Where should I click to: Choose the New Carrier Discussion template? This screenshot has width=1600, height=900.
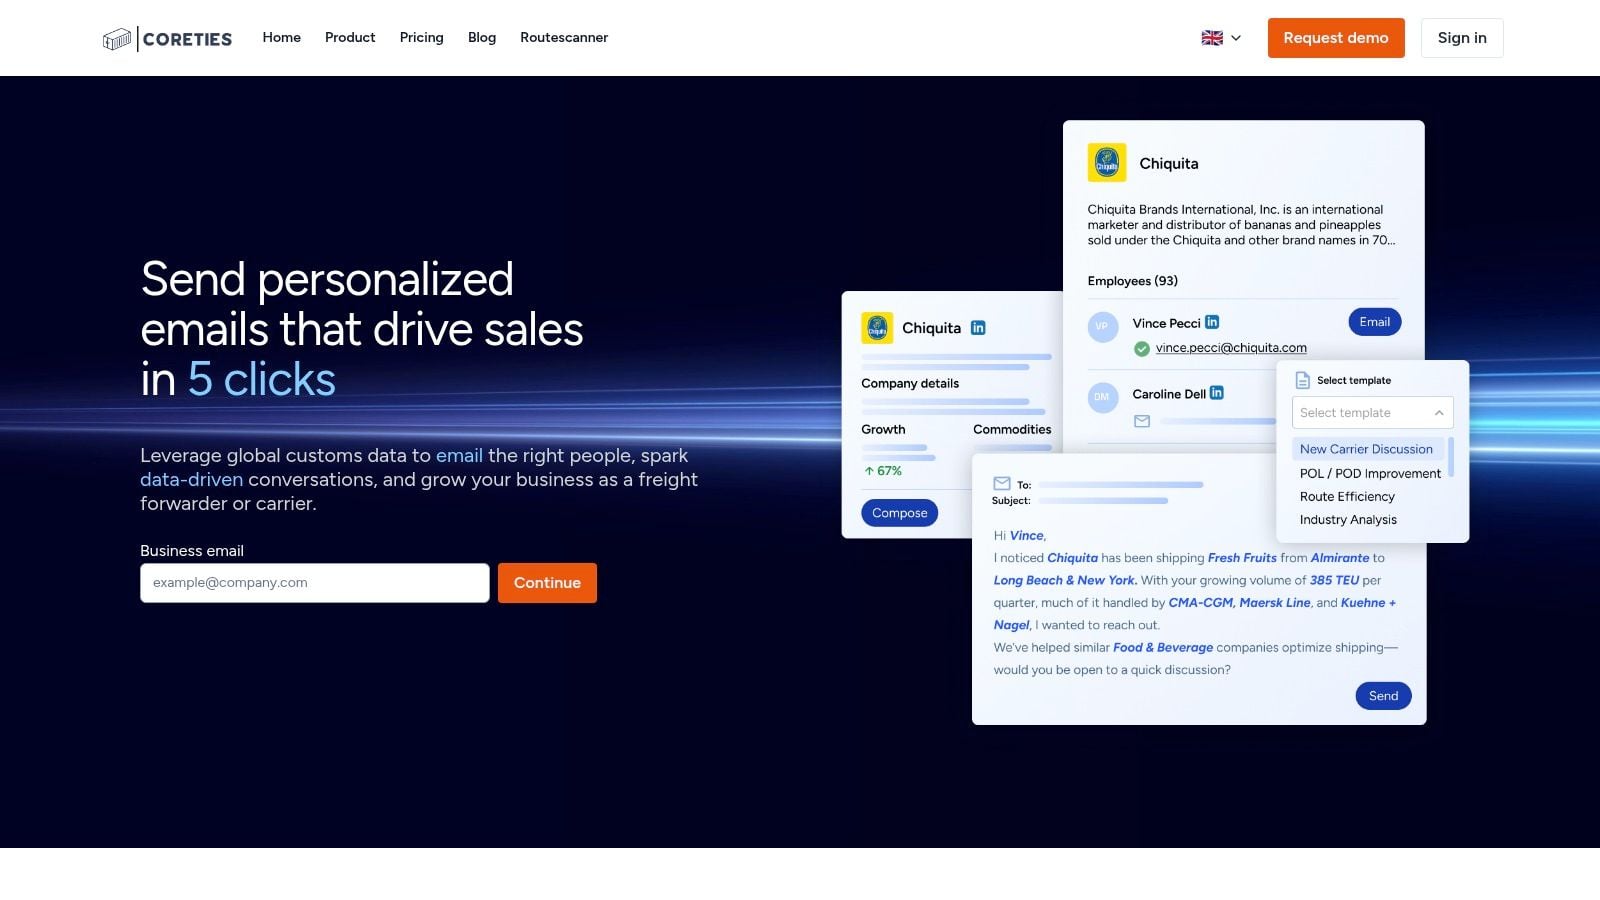[1366, 449]
